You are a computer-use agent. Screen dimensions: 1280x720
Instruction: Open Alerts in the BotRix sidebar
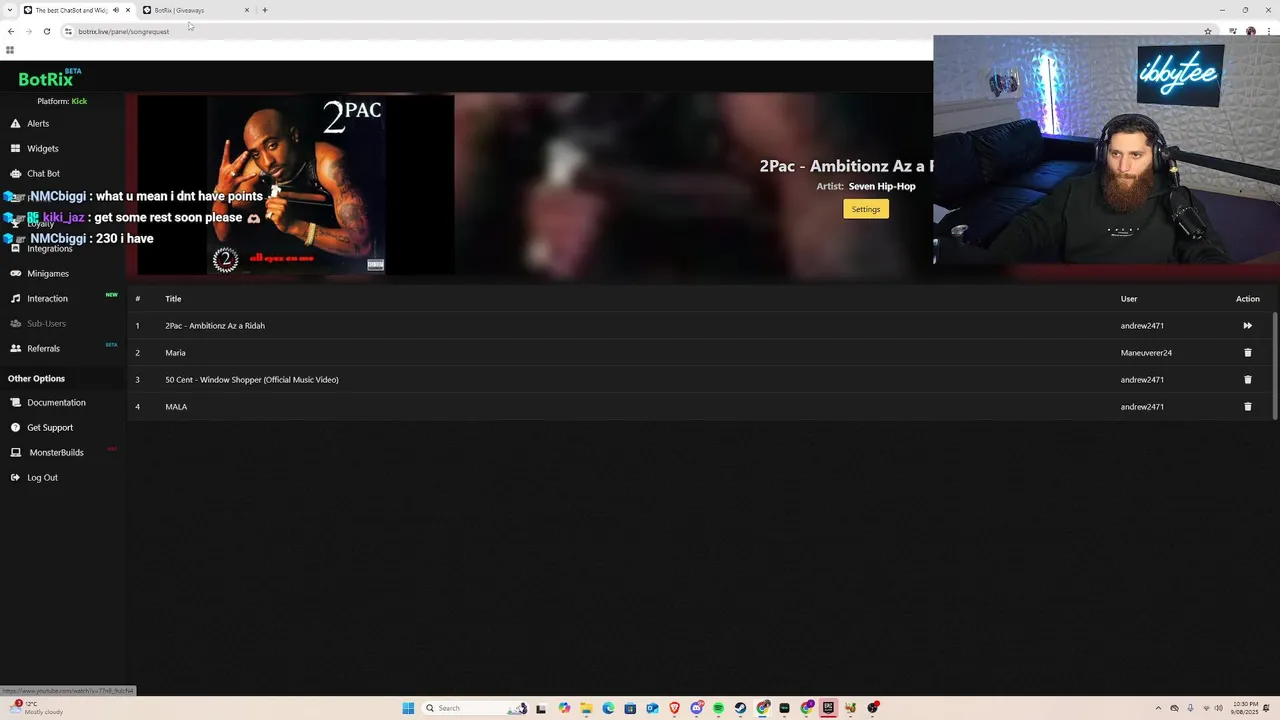[38, 123]
